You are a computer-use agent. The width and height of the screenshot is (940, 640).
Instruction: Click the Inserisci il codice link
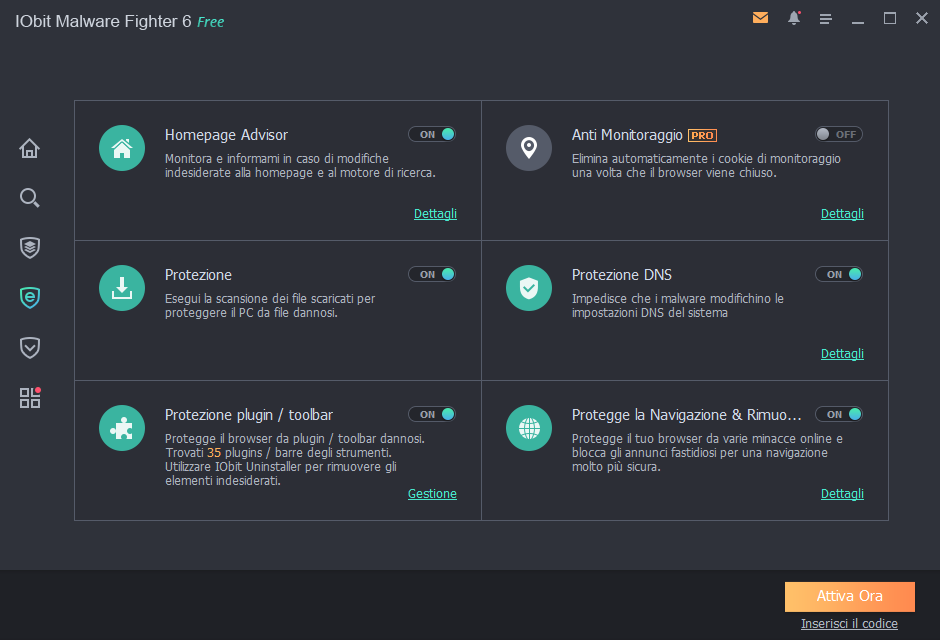pos(849,624)
